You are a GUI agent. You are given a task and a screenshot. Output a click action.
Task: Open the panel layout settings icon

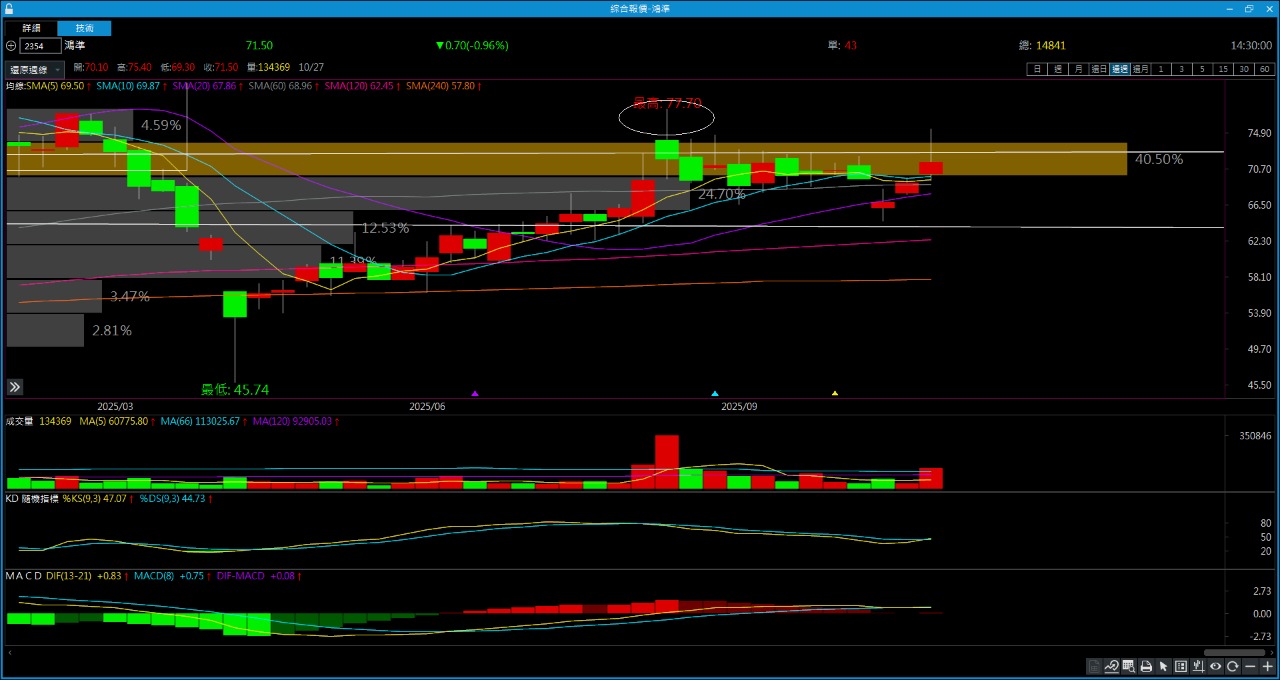1181,666
